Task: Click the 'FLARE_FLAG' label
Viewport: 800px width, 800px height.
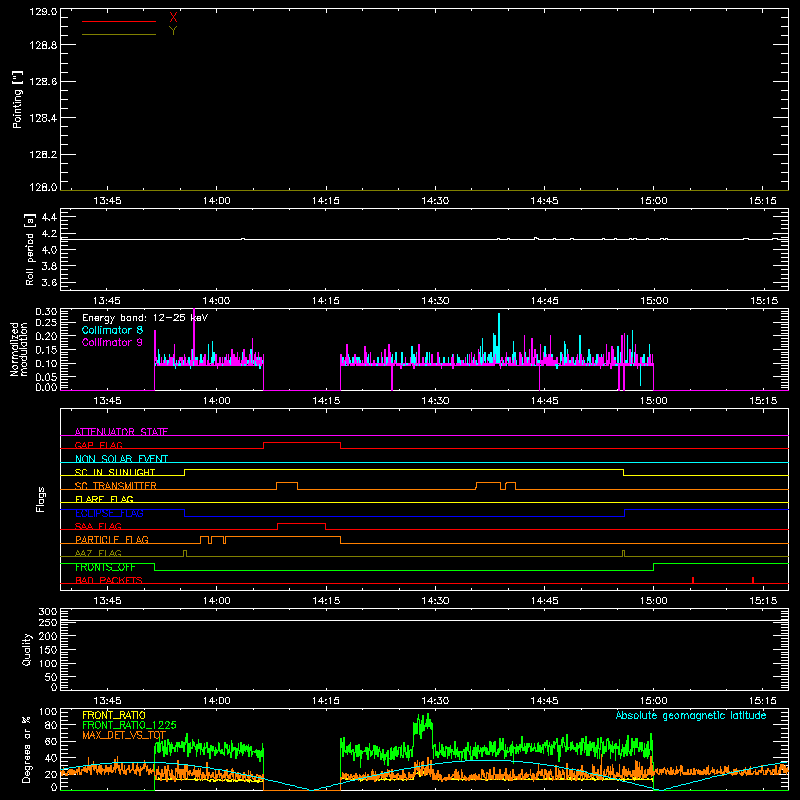Action: [104, 499]
